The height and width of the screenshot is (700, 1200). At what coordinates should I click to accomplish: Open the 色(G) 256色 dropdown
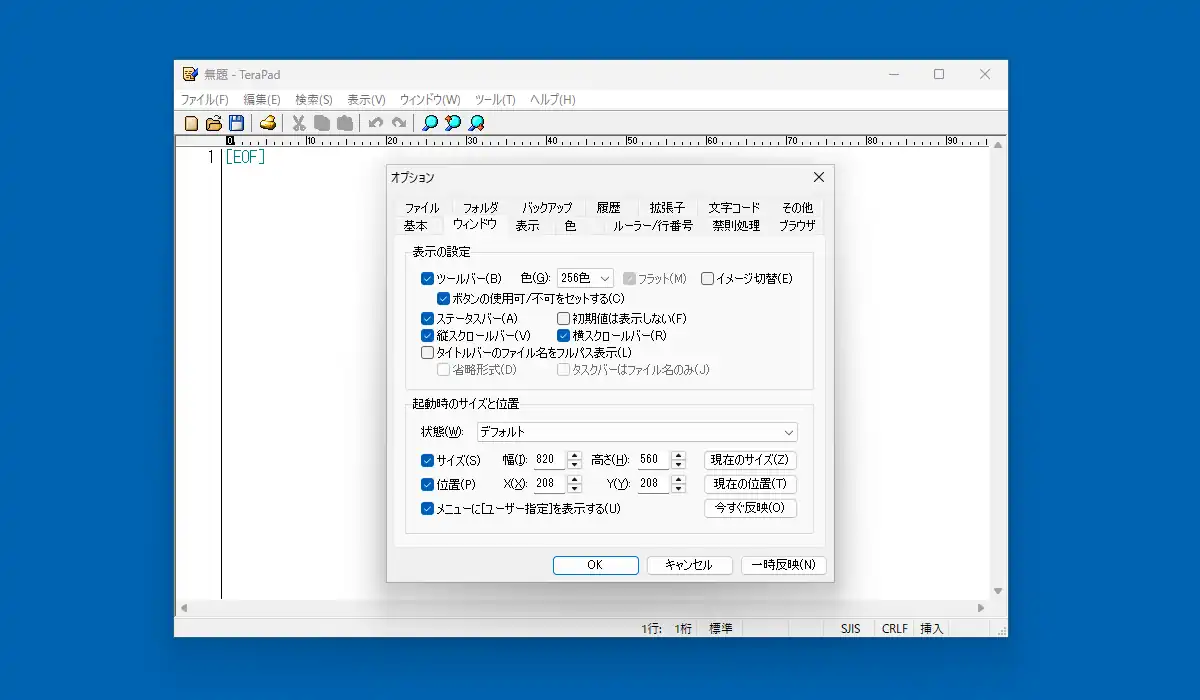pos(585,279)
